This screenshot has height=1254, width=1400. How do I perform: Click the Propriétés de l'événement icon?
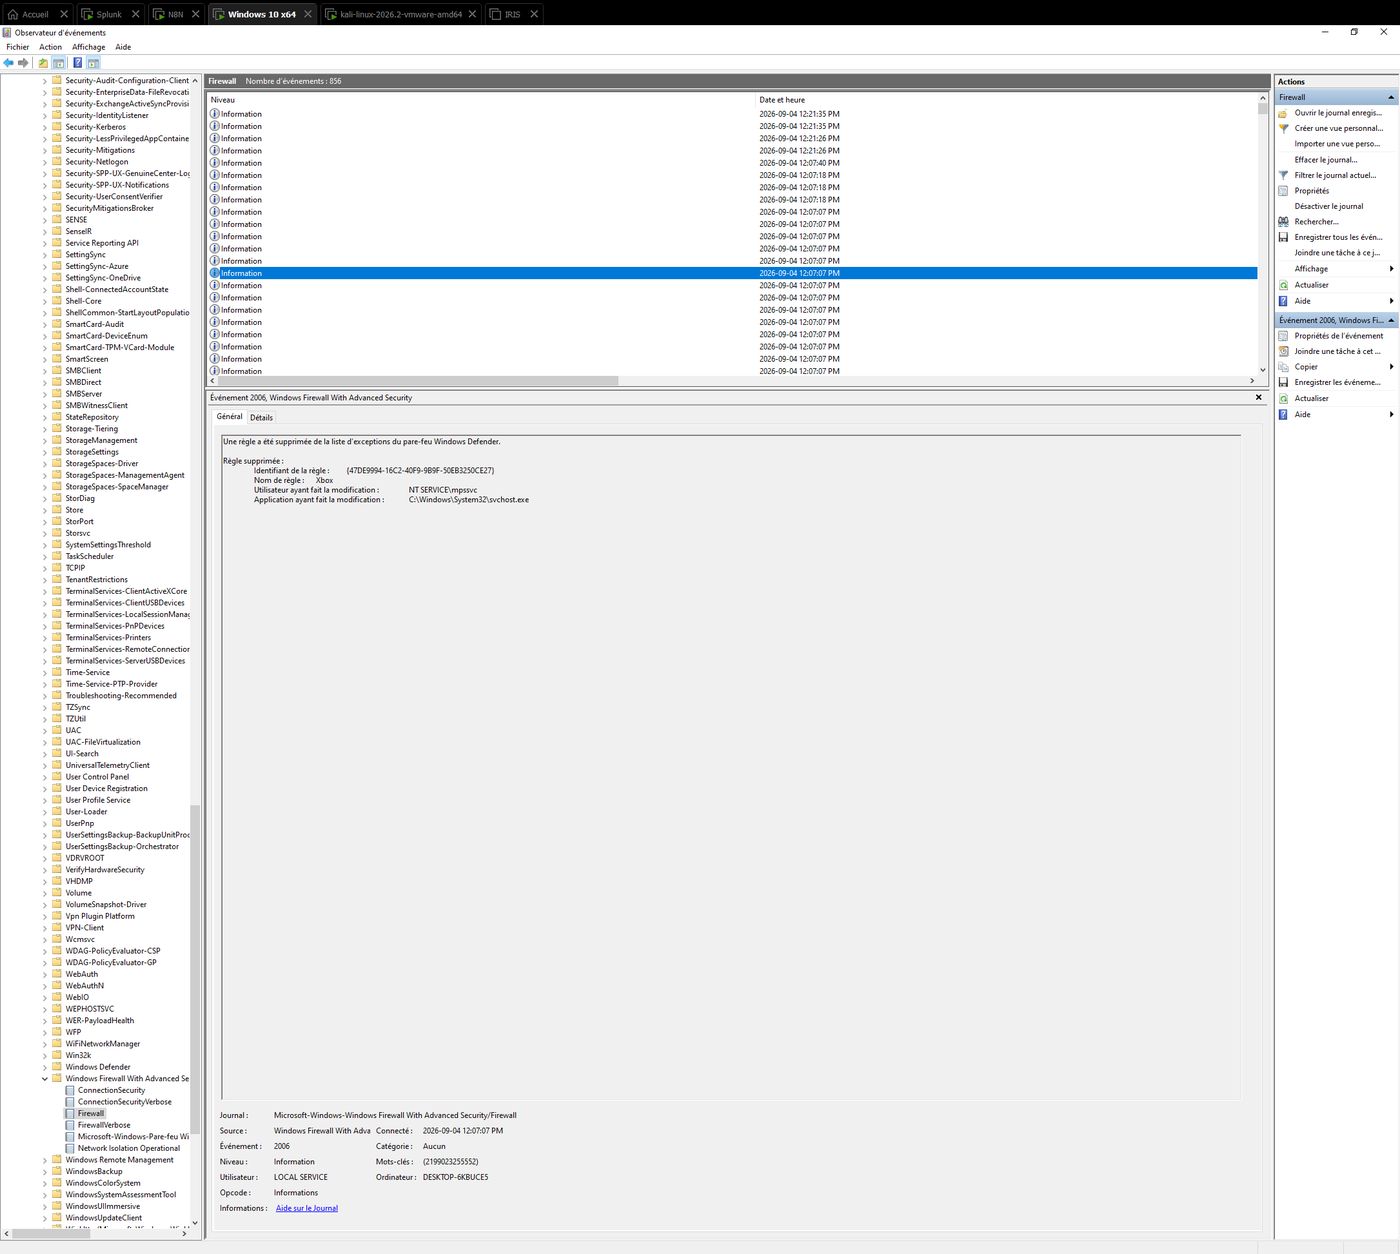click(x=1284, y=336)
